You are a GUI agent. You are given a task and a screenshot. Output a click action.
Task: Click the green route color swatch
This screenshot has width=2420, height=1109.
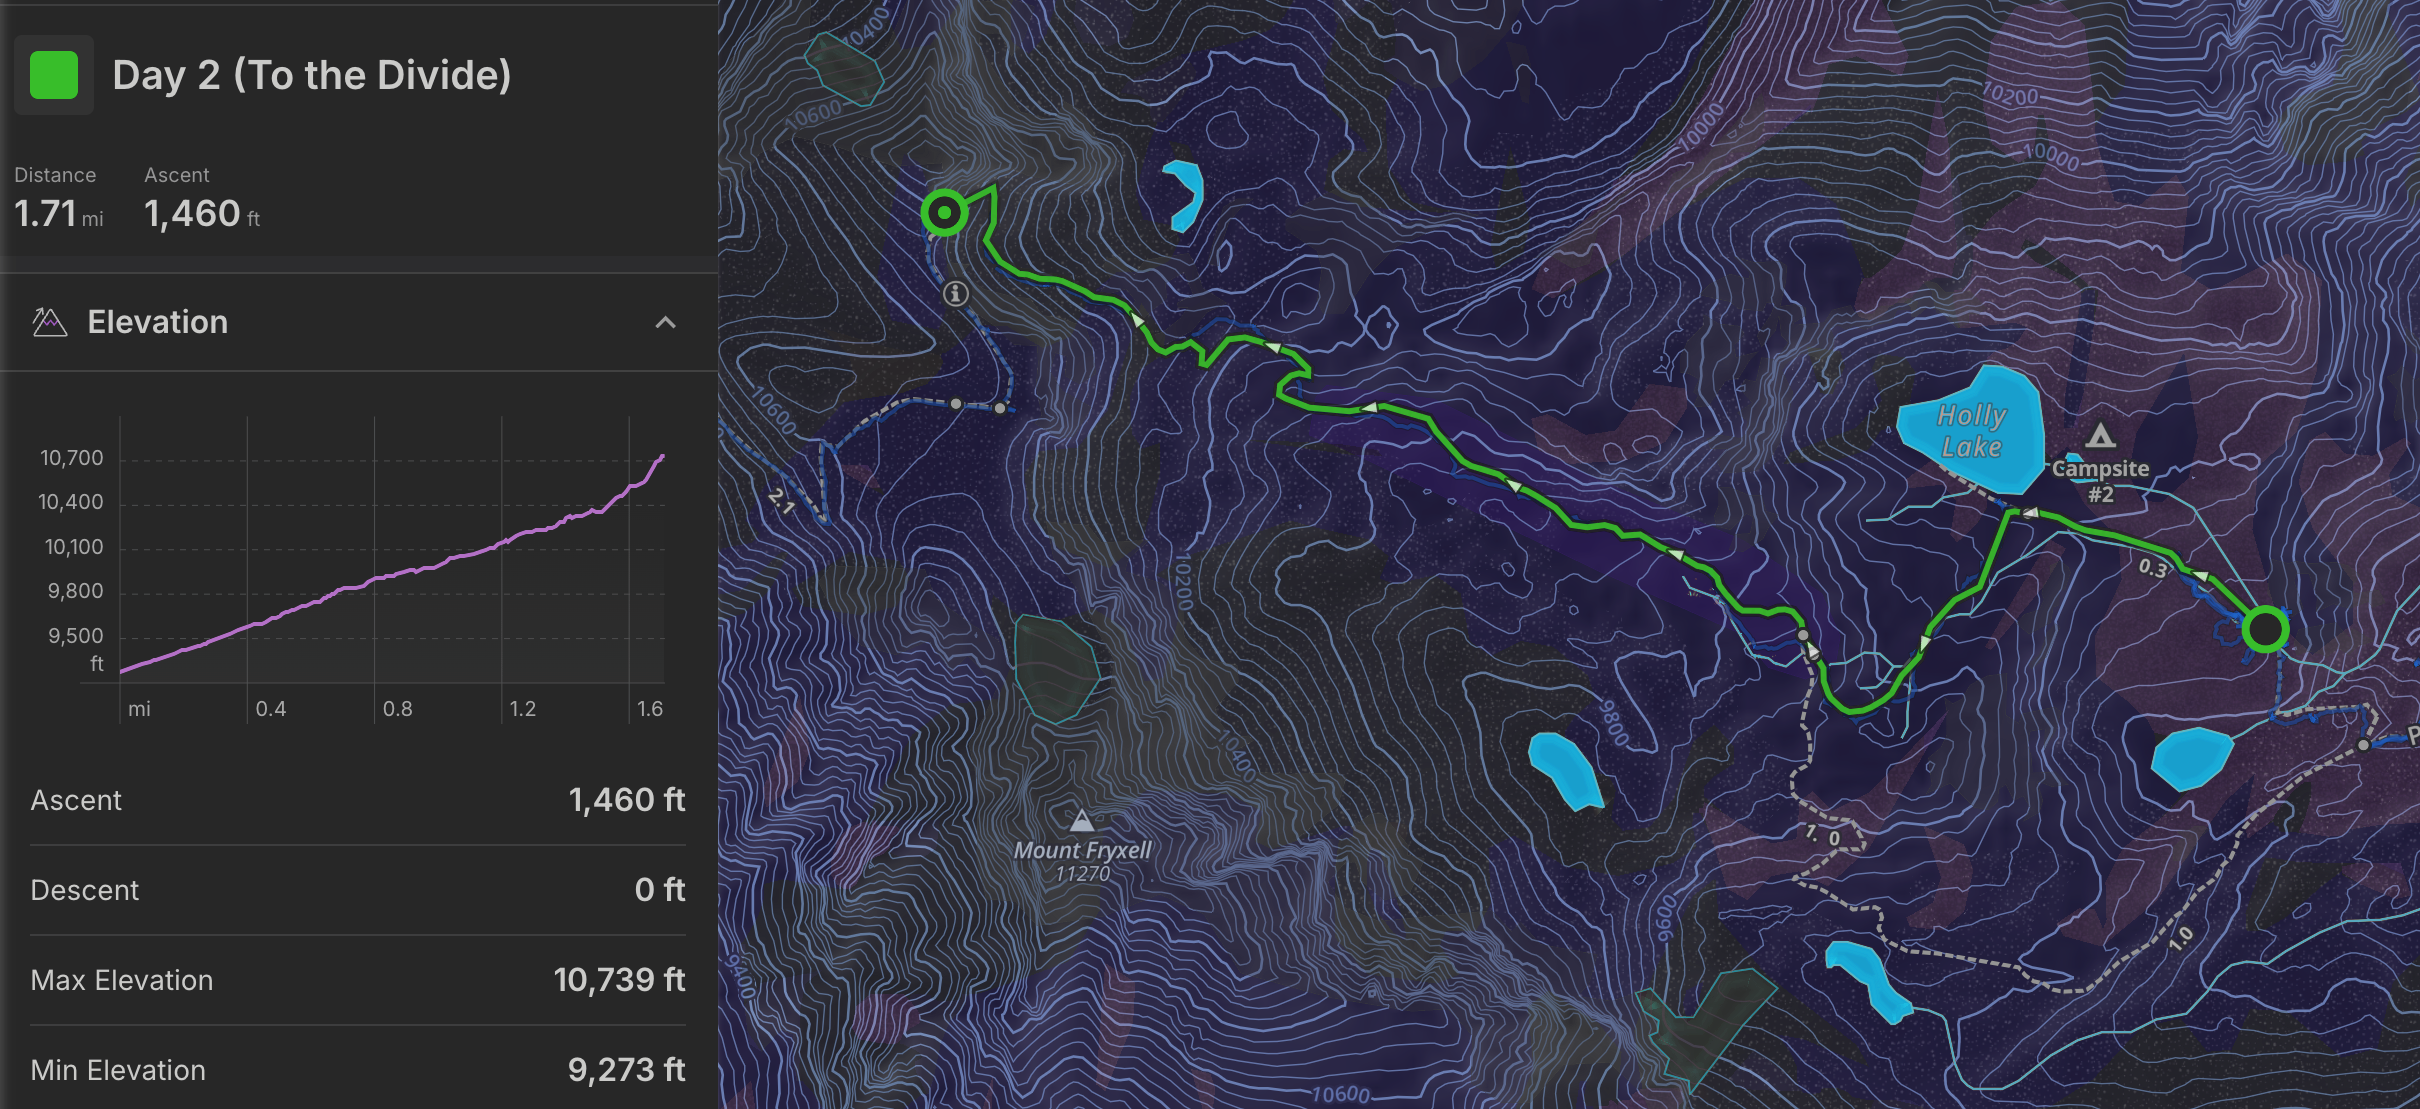point(54,75)
